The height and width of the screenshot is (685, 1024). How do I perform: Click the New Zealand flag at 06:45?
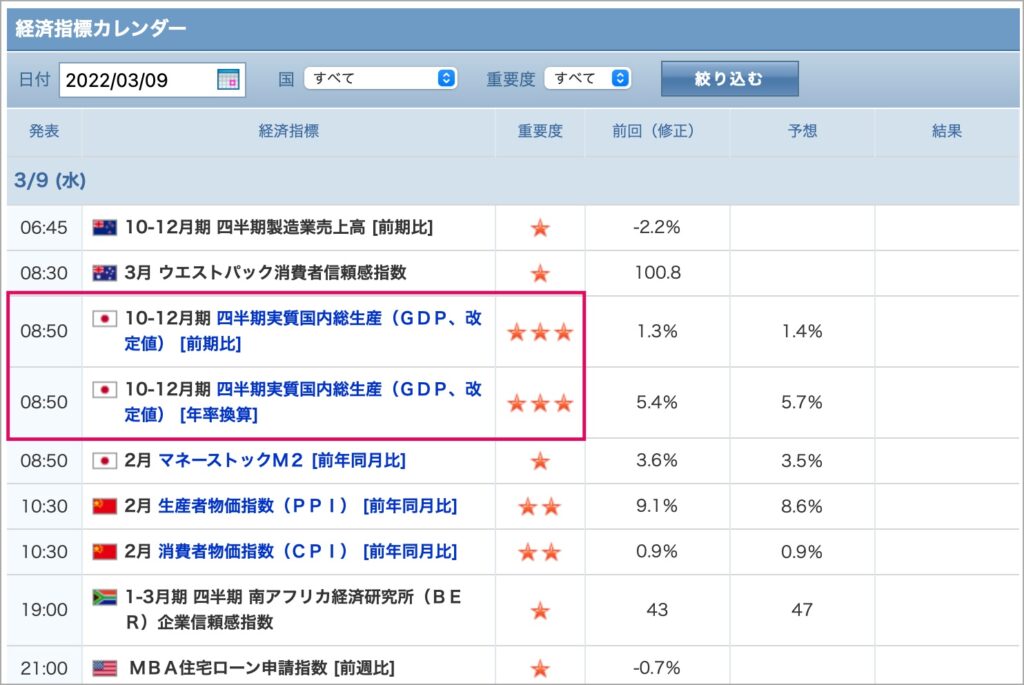coord(104,227)
